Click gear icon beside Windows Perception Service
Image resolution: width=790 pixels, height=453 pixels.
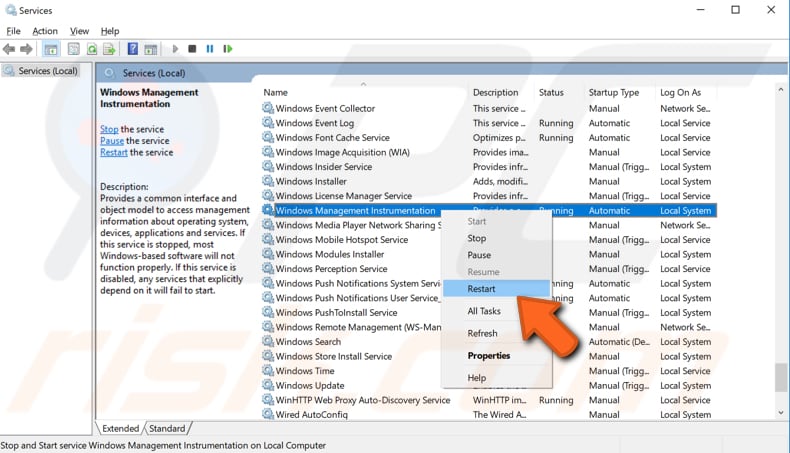pyautogui.click(x=268, y=269)
